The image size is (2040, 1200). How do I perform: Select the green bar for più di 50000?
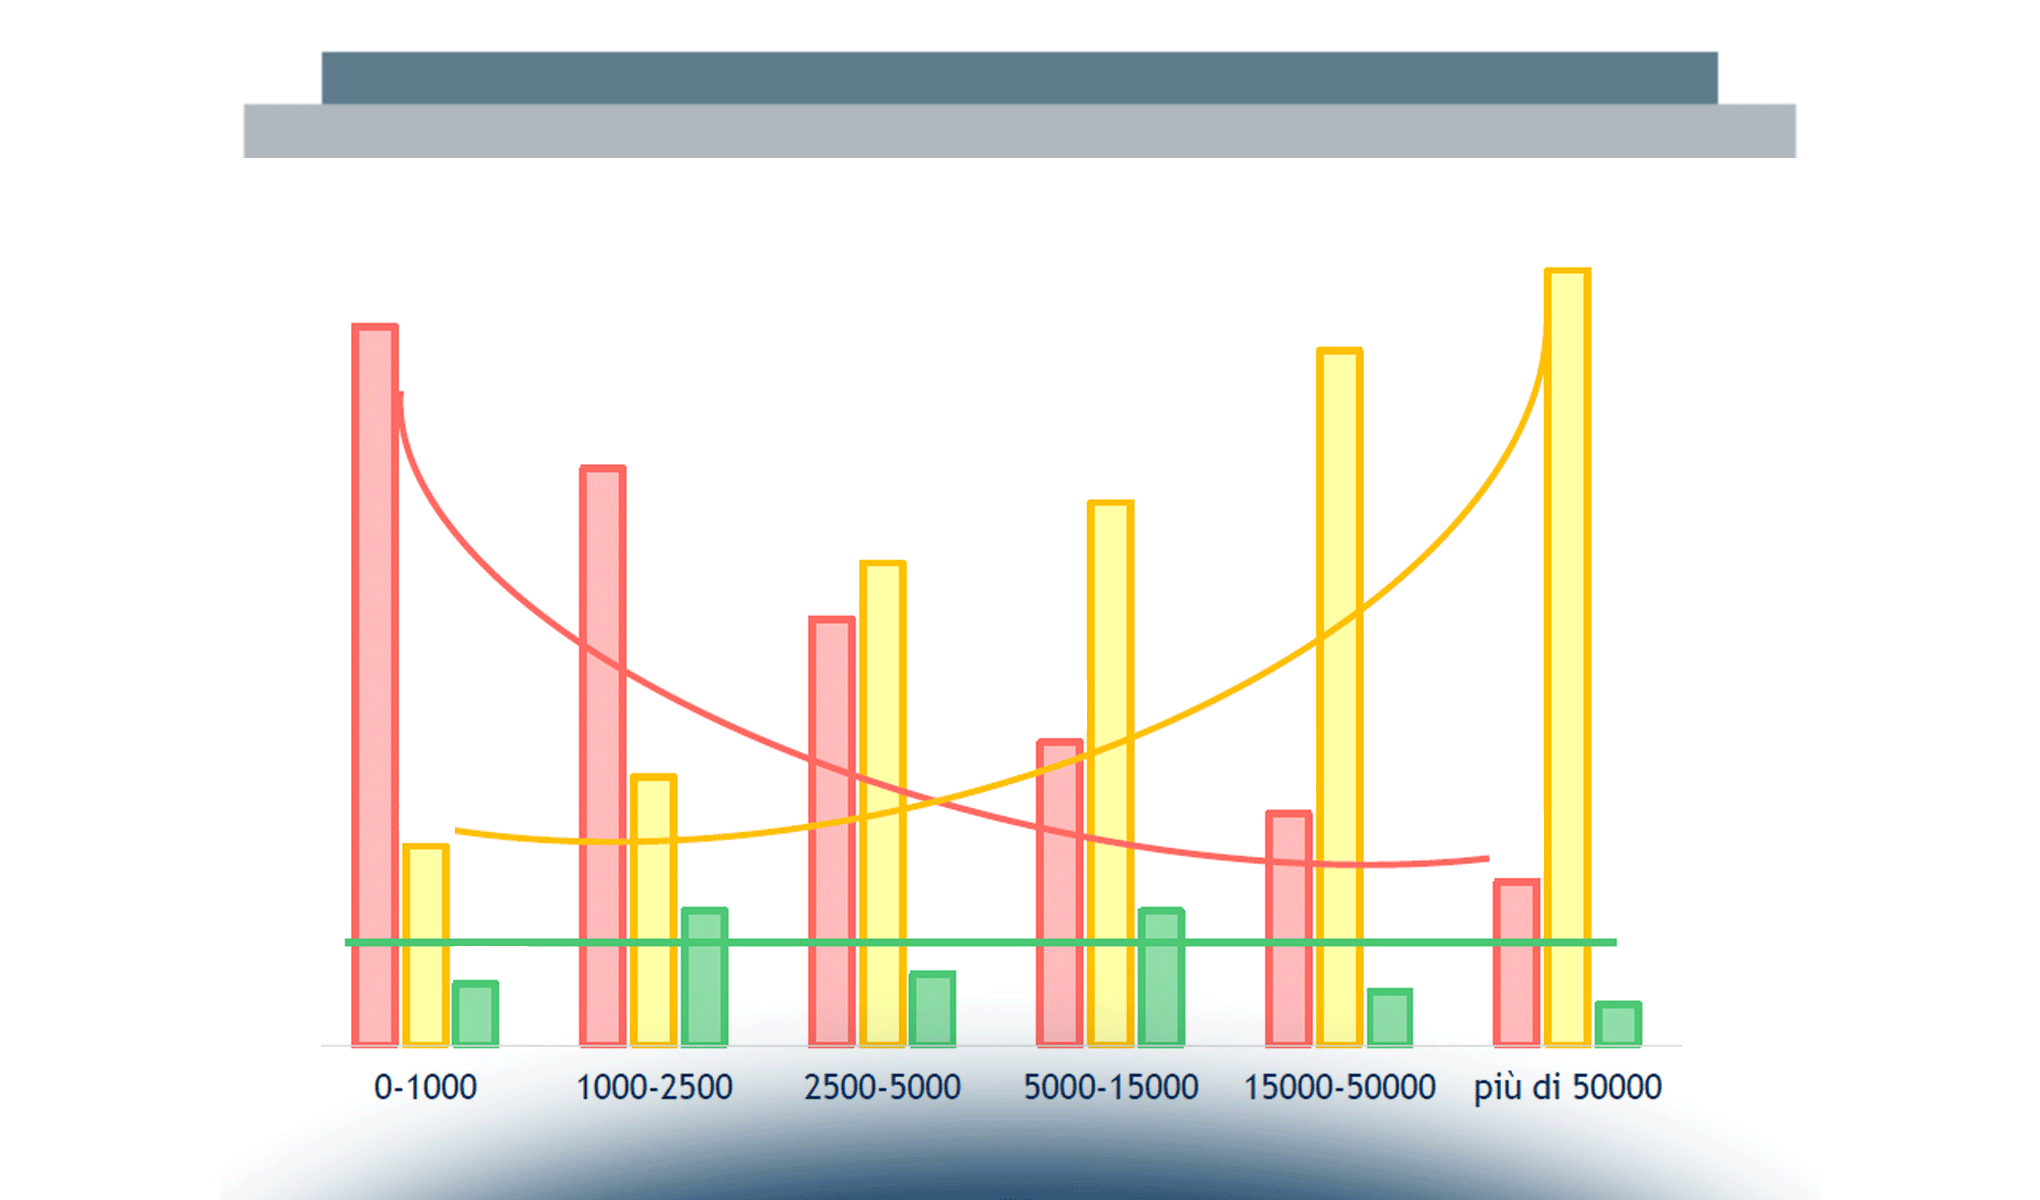1617,1024
